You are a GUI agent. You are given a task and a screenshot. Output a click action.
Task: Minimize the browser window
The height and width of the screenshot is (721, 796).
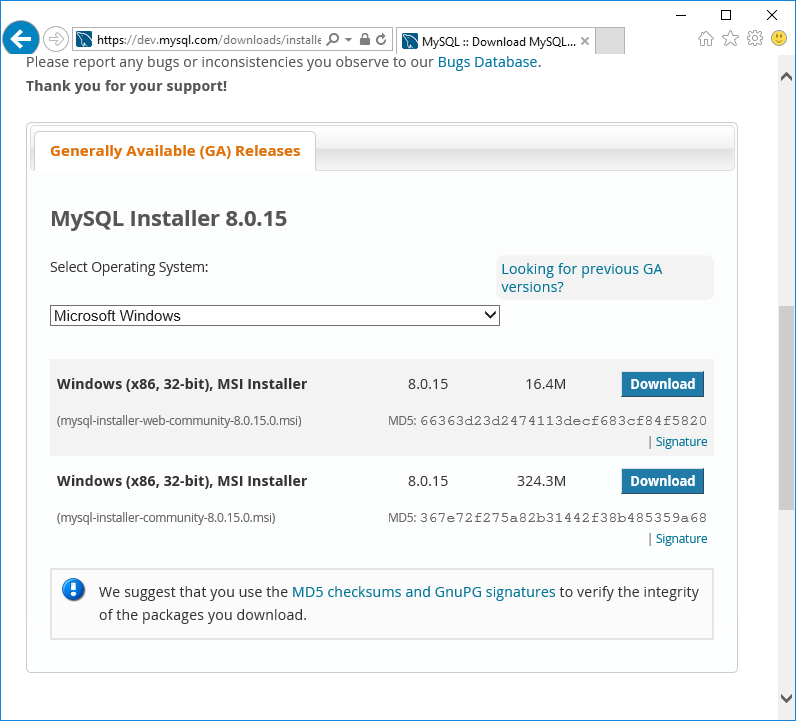(x=681, y=15)
